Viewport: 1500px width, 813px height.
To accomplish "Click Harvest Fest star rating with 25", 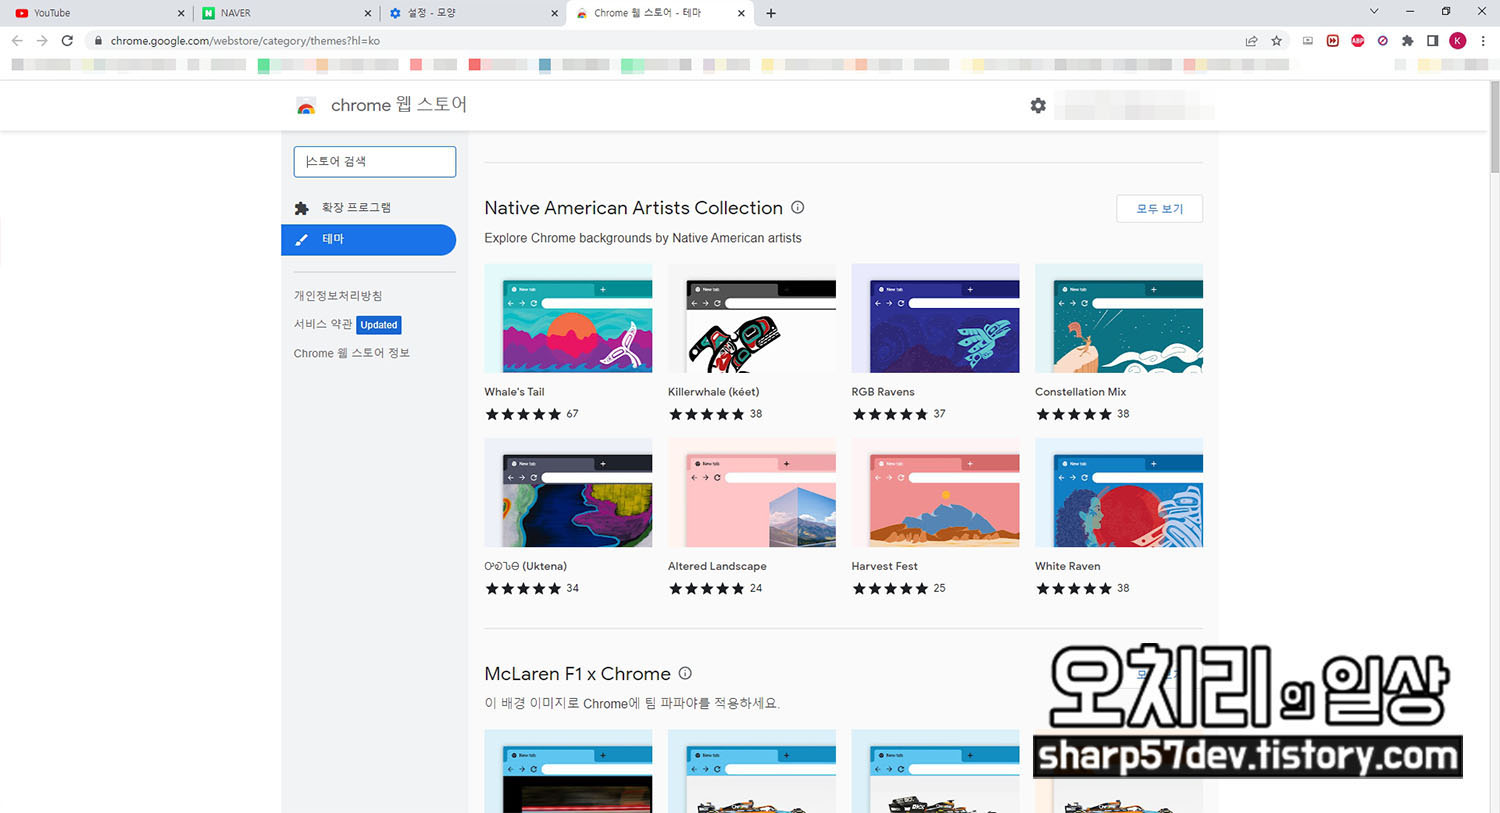I will pos(899,588).
